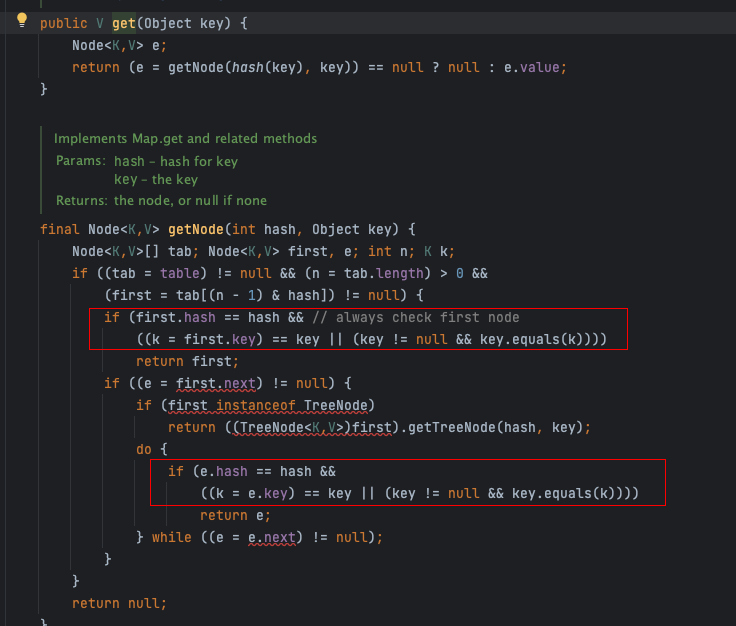
Task: Click 'table' field in the tab assignment
Action: tap(180, 274)
